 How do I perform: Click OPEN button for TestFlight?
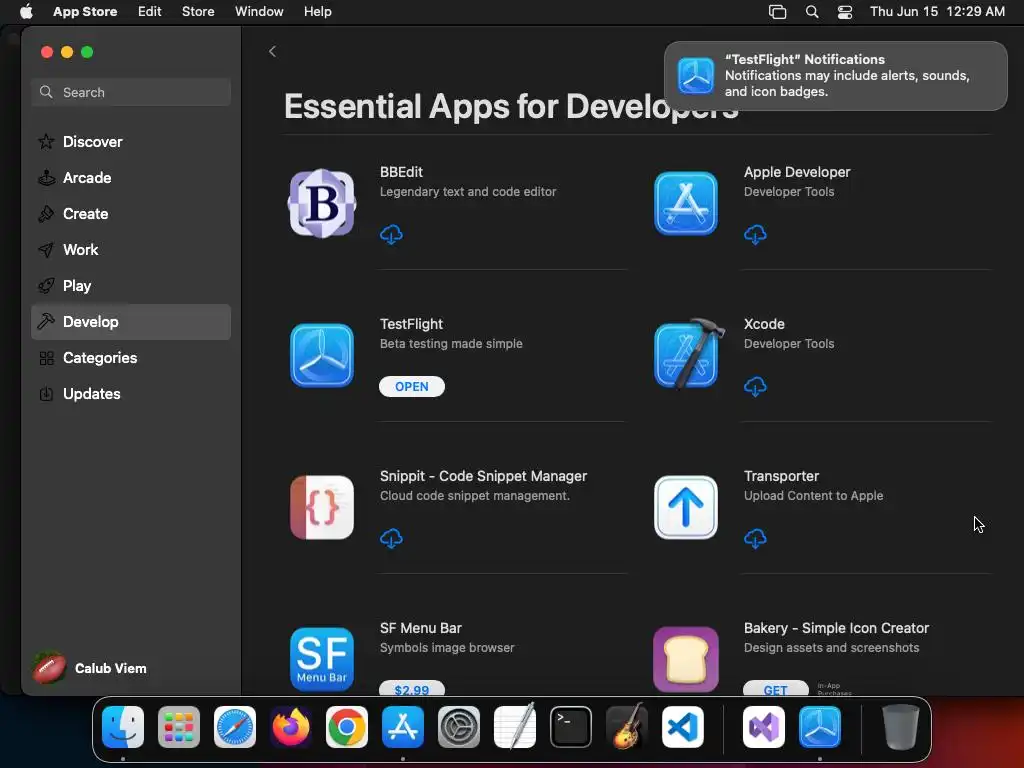coord(411,387)
